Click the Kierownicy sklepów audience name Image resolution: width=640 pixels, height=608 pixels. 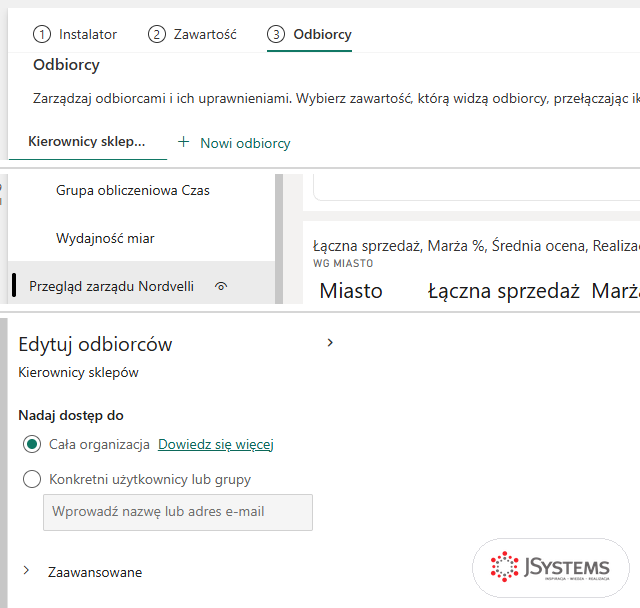(78, 373)
